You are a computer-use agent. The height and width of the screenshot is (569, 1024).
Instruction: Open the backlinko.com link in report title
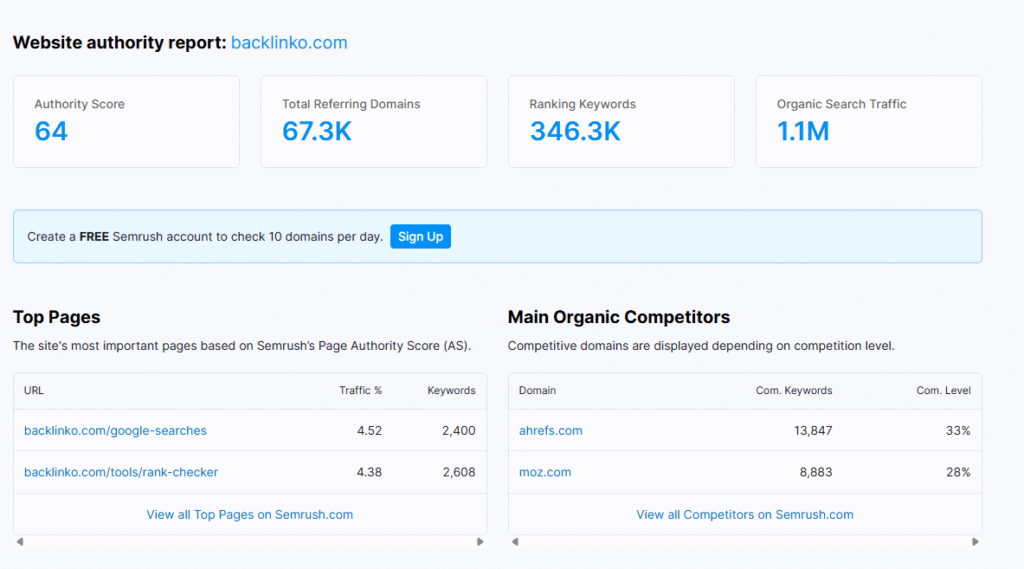pyautogui.click(x=289, y=43)
